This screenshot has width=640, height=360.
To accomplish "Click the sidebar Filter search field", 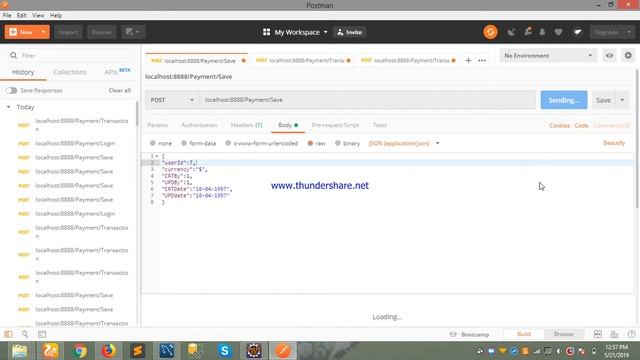I will (70, 55).
